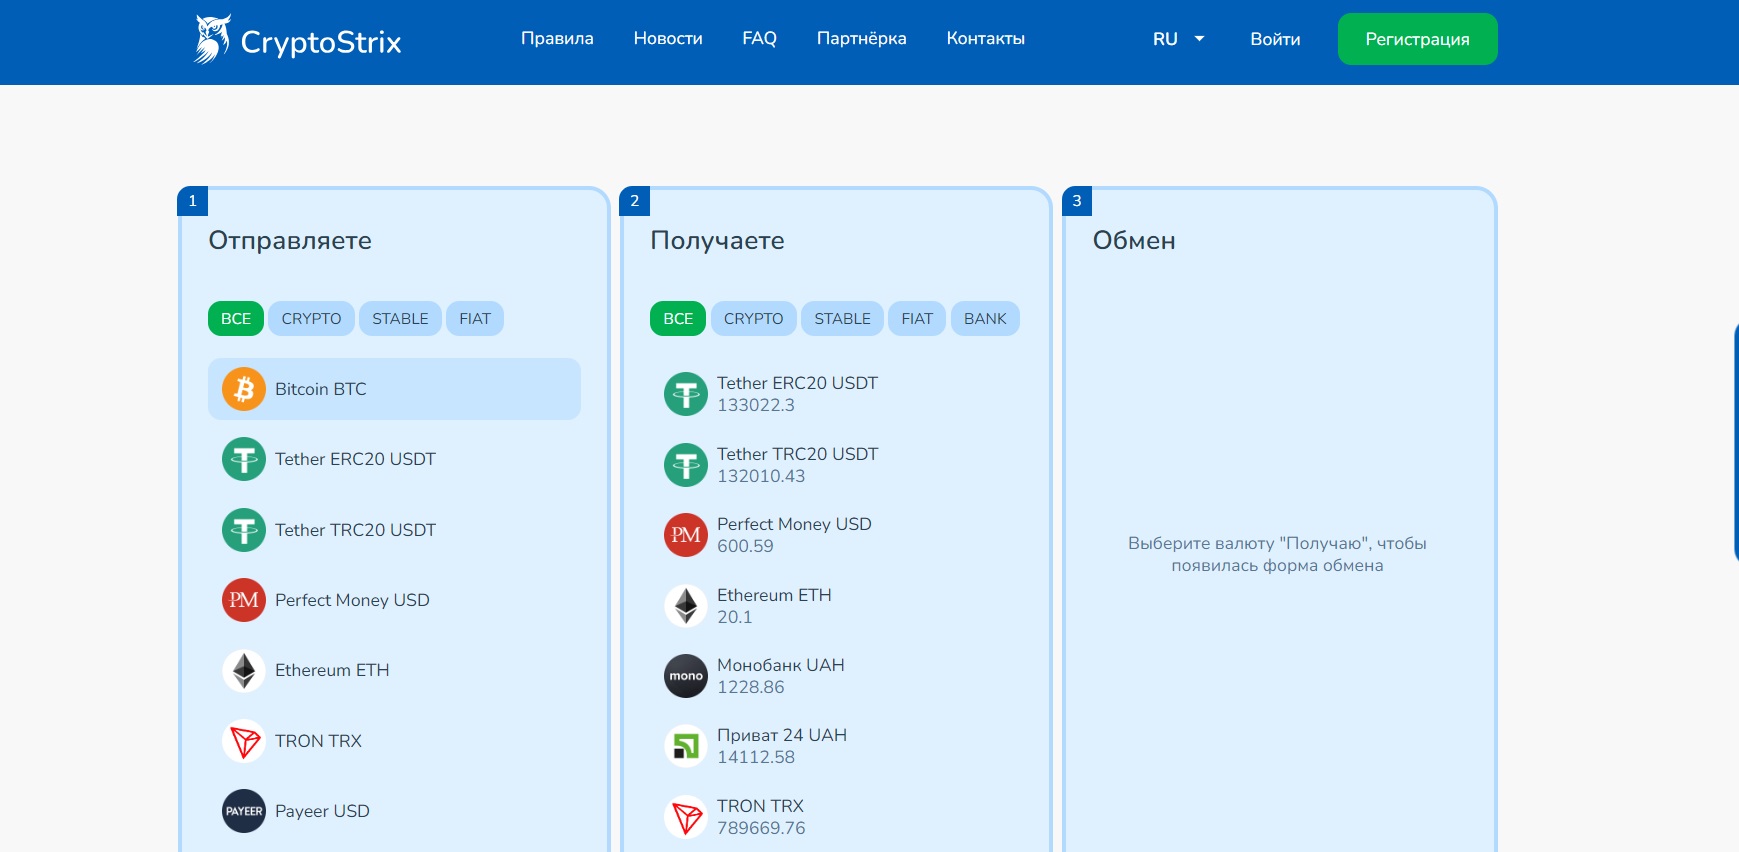Open the FAQ page

coord(759,38)
